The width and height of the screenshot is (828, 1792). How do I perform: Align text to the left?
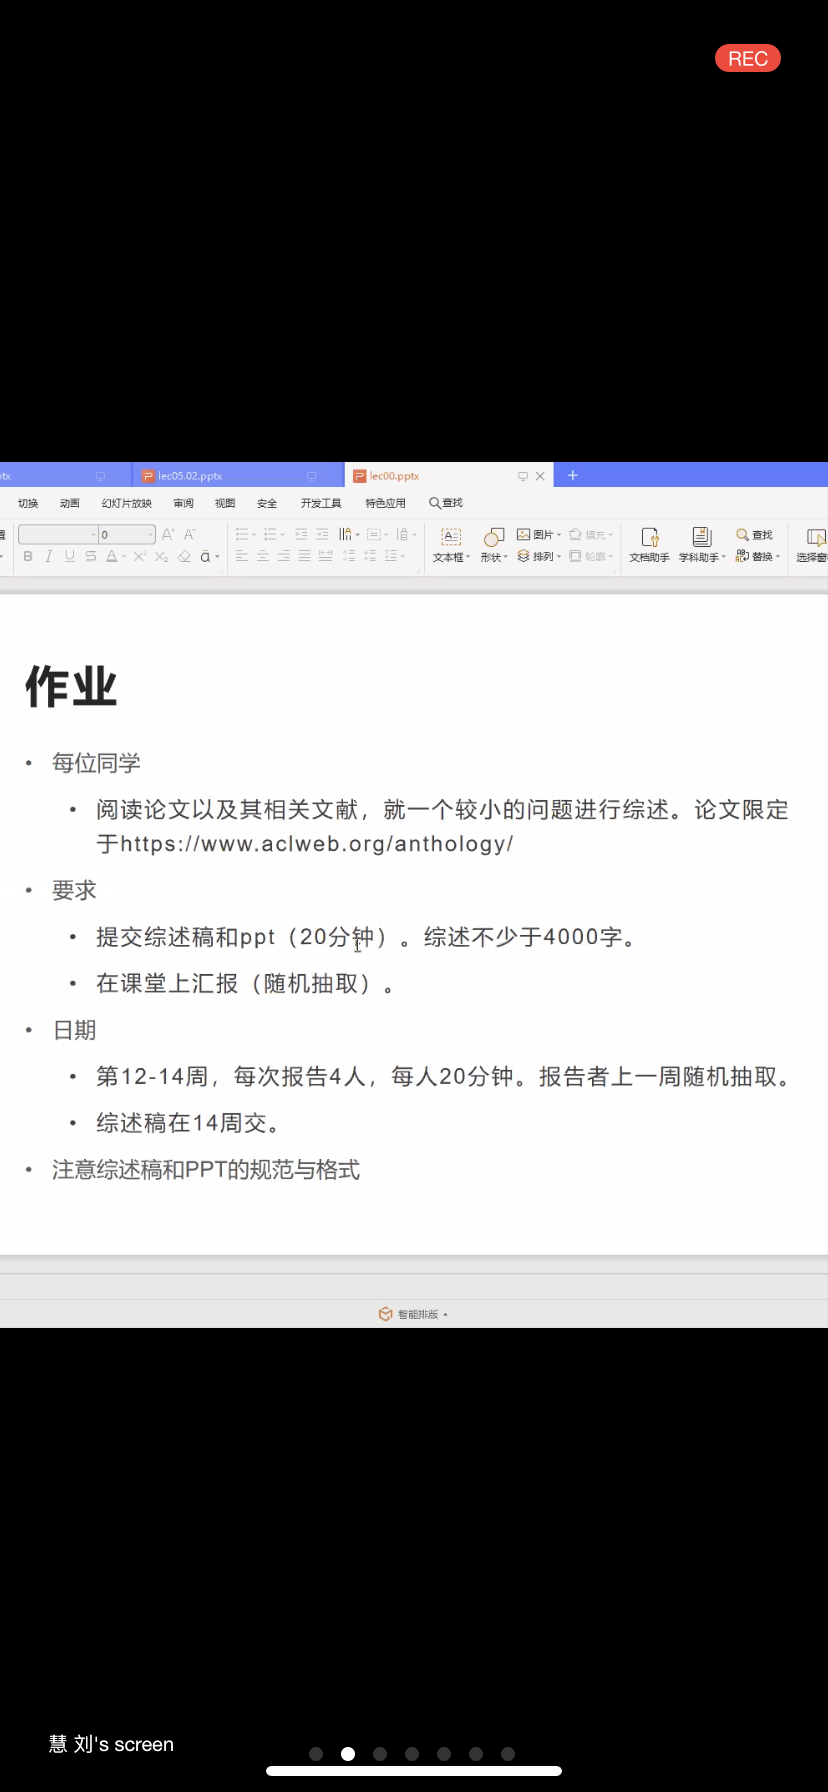242,556
